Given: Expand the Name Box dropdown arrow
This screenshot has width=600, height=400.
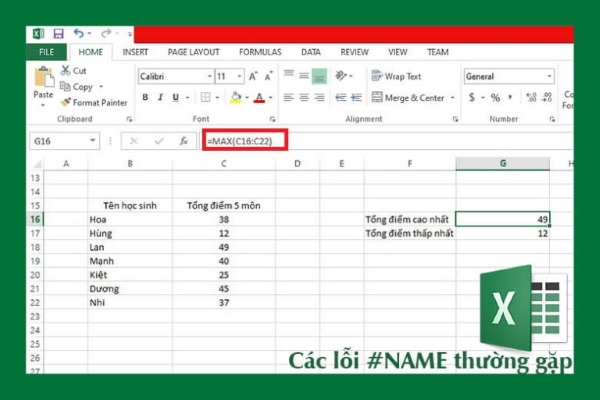Looking at the screenshot, I should pos(94,141).
